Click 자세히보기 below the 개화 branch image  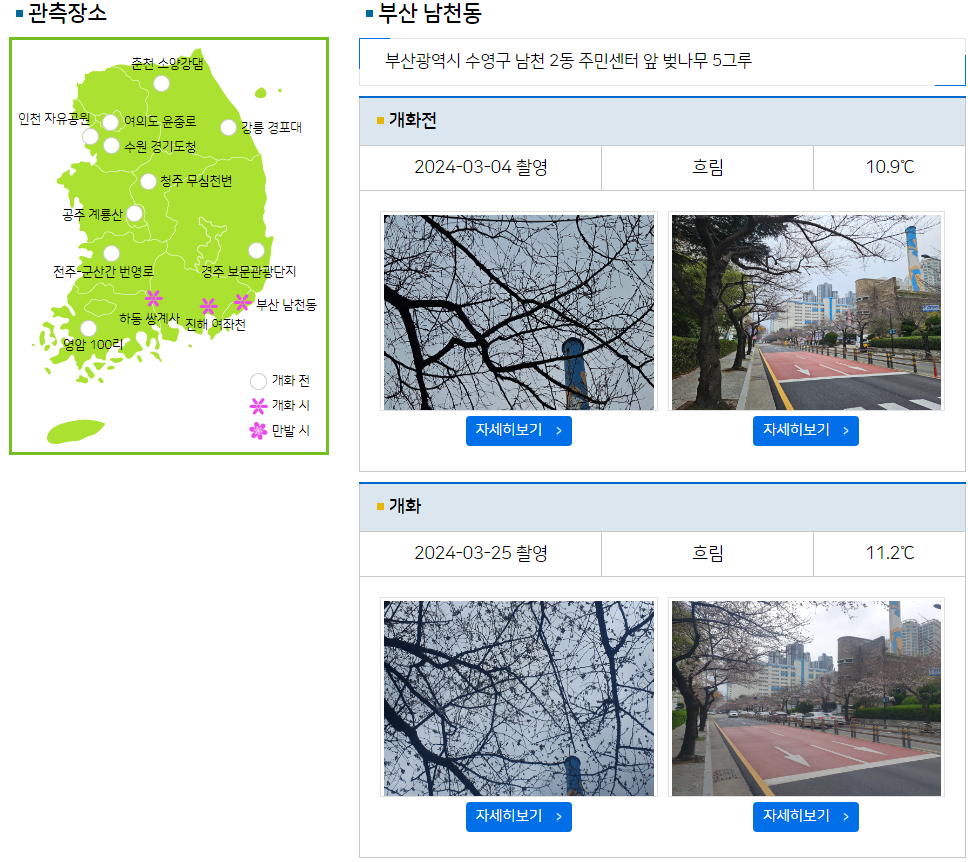(x=518, y=816)
